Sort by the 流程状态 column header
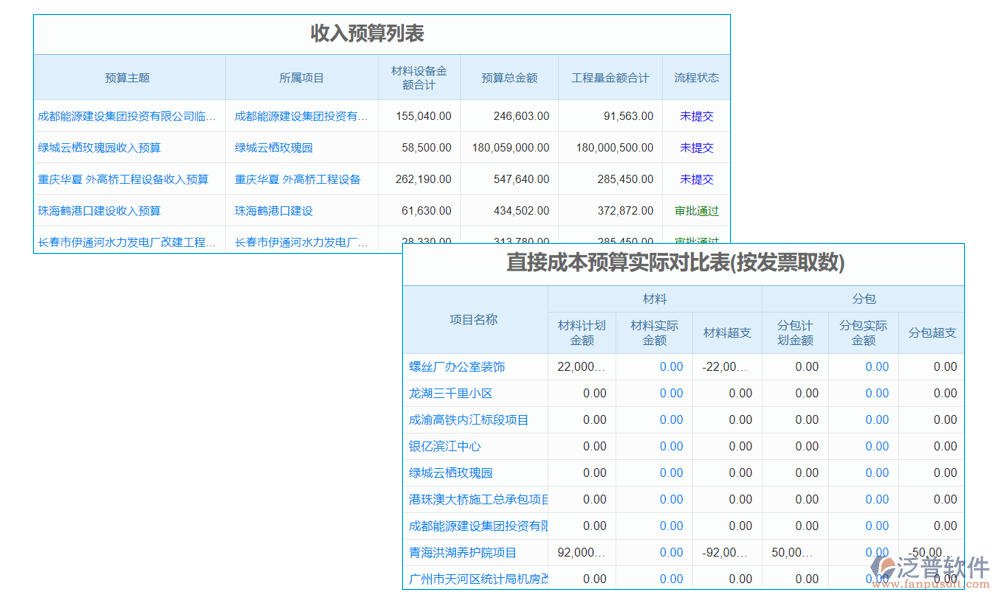The width and height of the screenshot is (1000, 600). tap(696, 76)
